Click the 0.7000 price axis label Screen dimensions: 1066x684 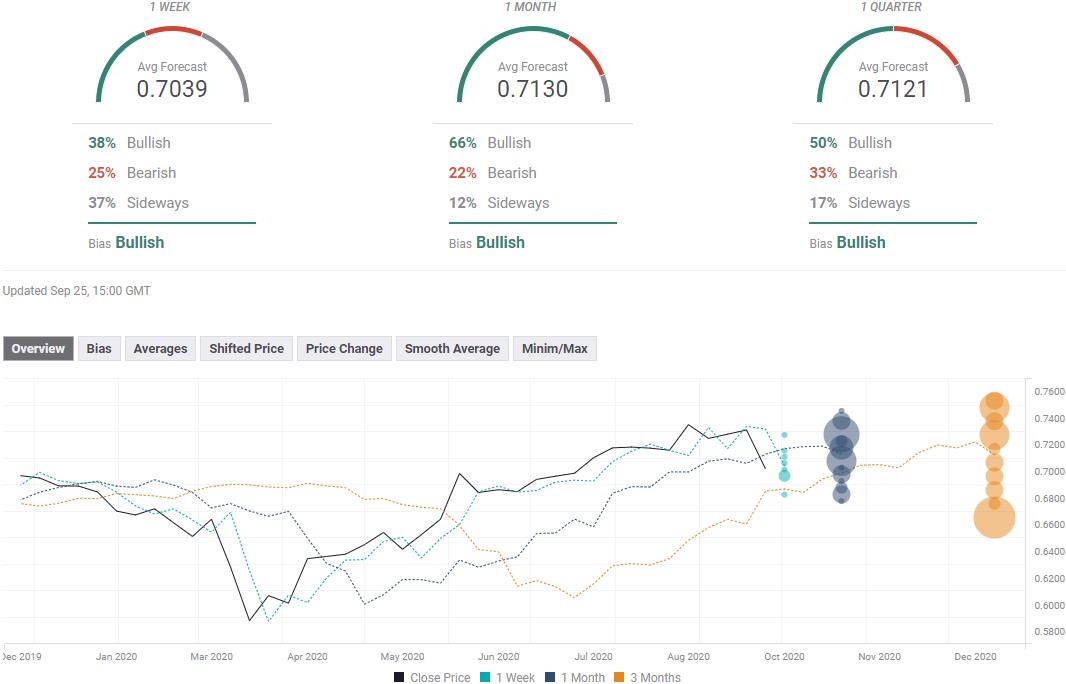click(x=1049, y=471)
